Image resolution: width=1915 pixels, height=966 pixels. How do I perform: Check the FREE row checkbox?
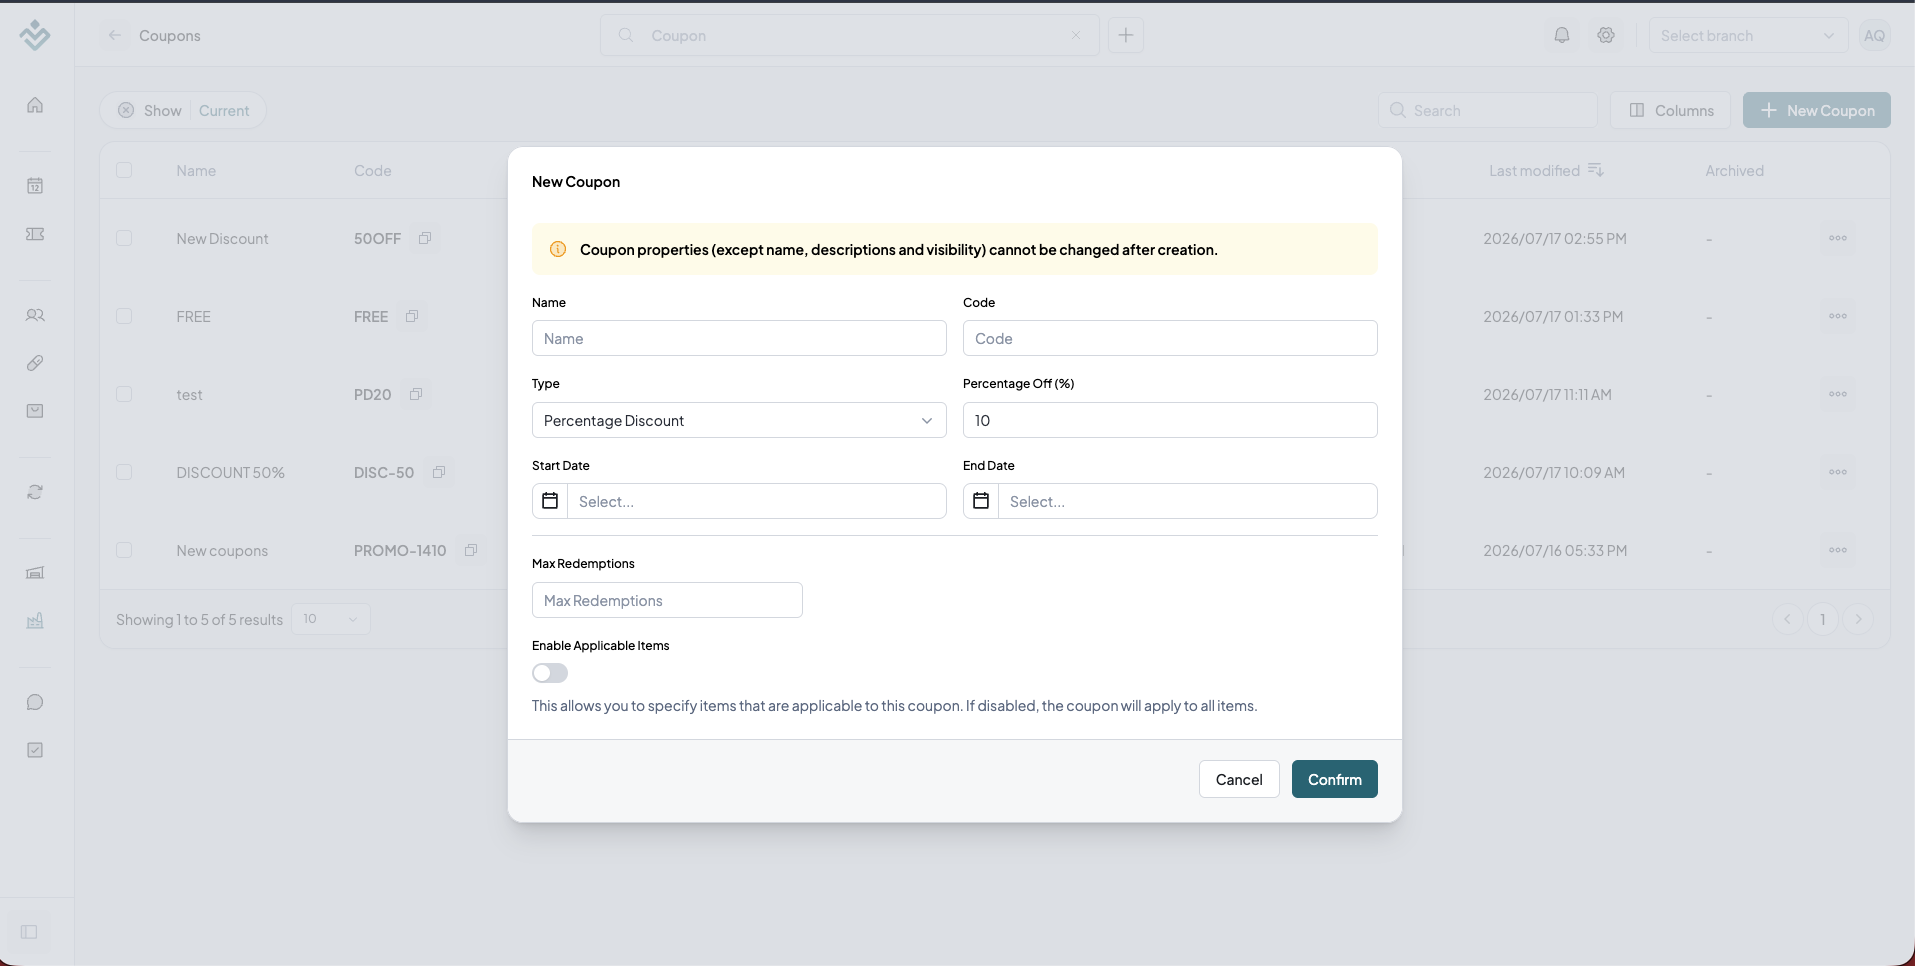pyautogui.click(x=124, y=316)
